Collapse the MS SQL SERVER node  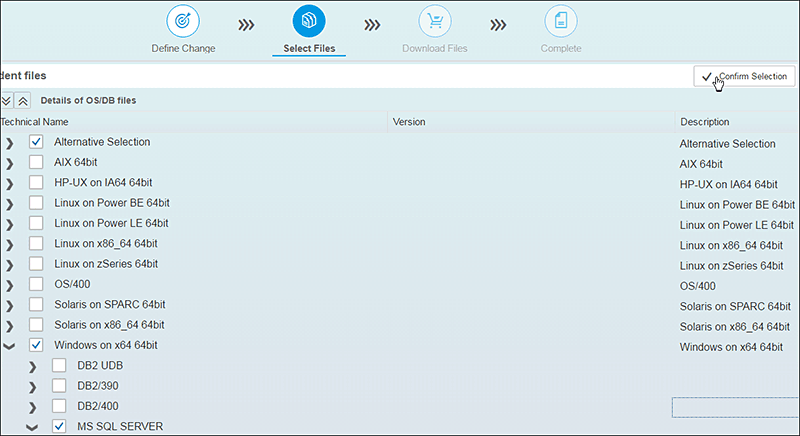pyautogui.click(x=32, y=427)
